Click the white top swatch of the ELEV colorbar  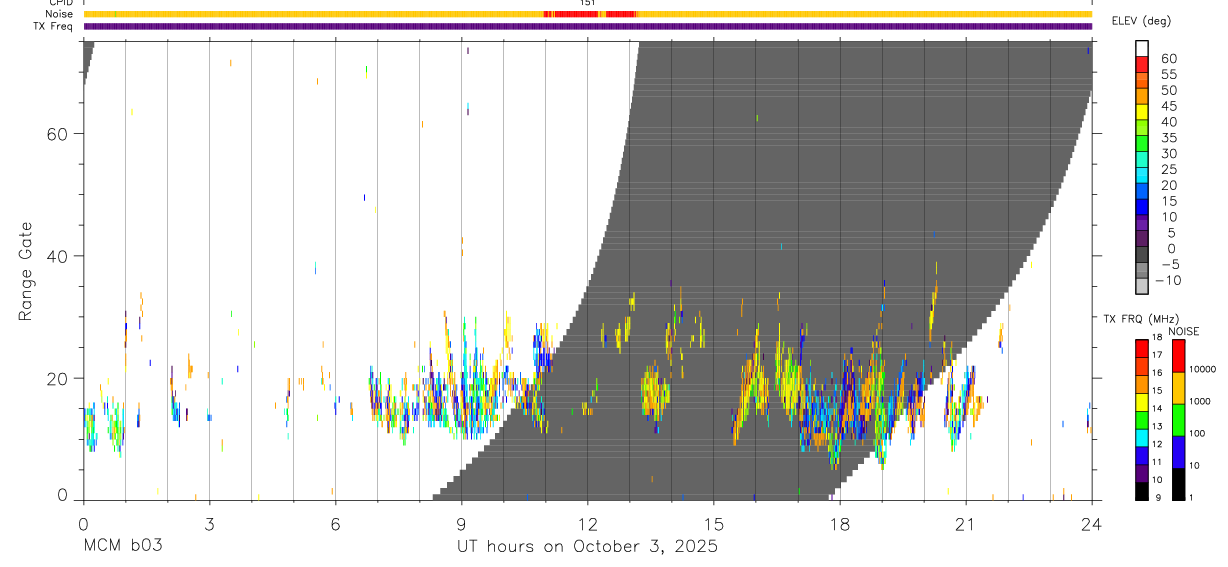1142,48
